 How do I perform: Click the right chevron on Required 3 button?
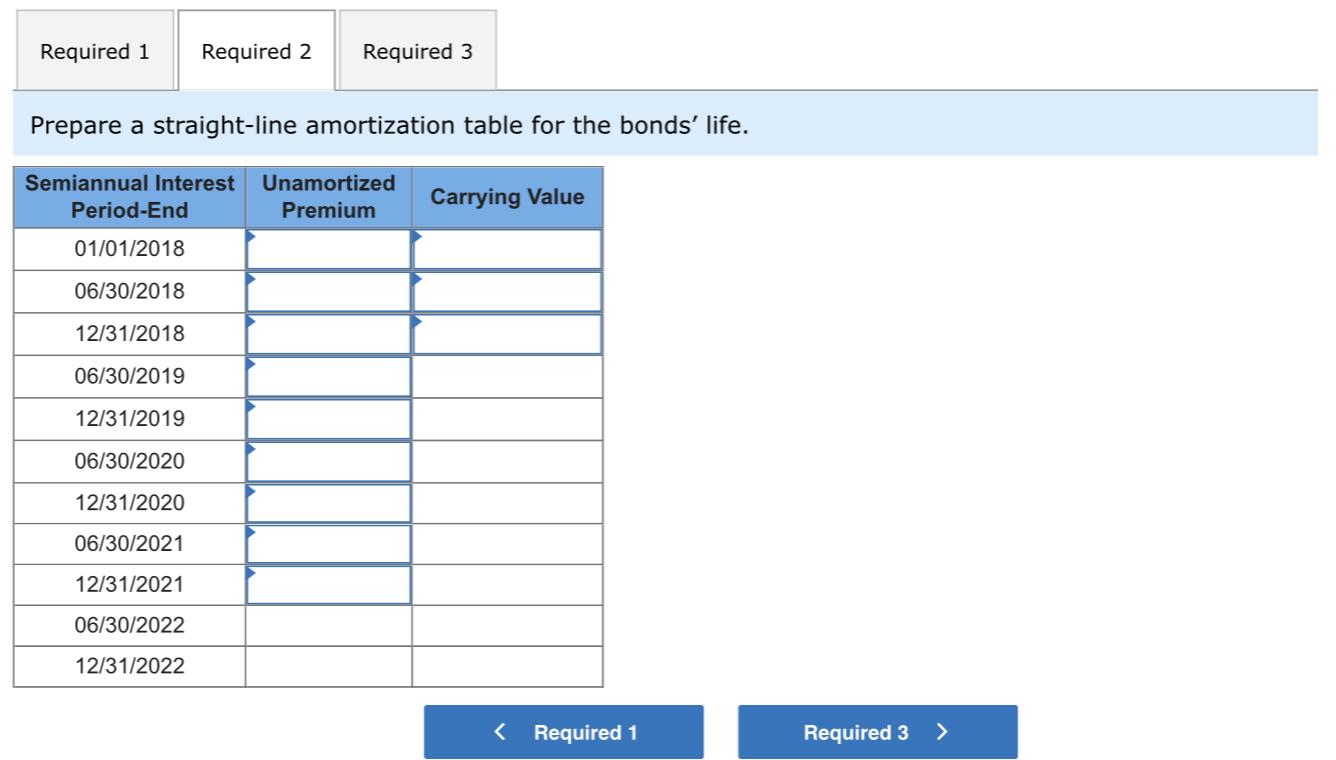(x=940, y=731)
